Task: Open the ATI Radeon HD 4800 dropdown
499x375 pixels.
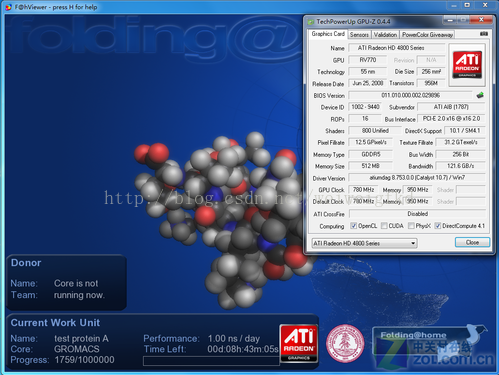Action: click(364, 243)
